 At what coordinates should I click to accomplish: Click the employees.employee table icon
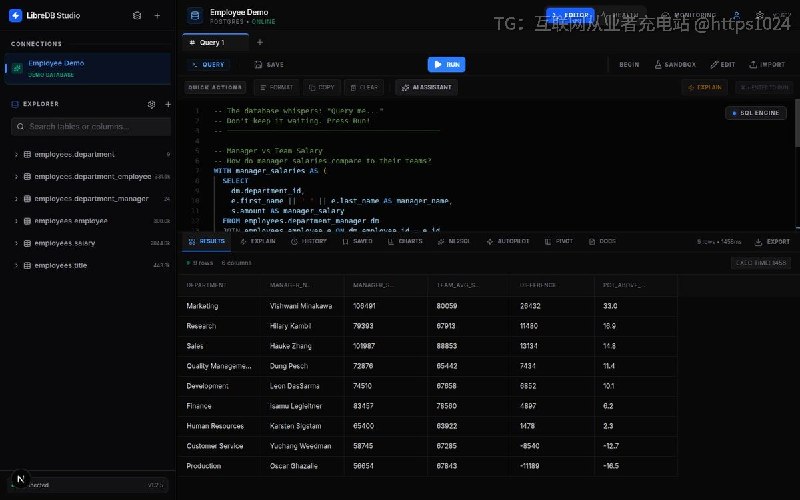coord(28,221)
